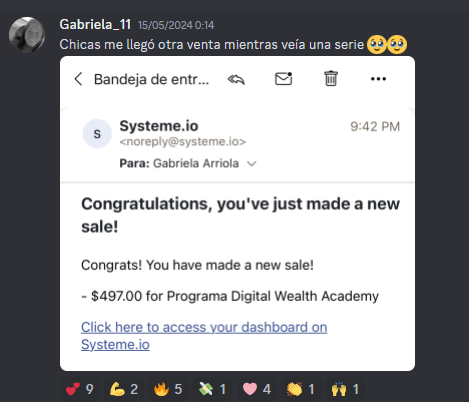The image size is (469, 402).
Task: Open the Systeme.io dashboard access link
Action: point(204,336)
